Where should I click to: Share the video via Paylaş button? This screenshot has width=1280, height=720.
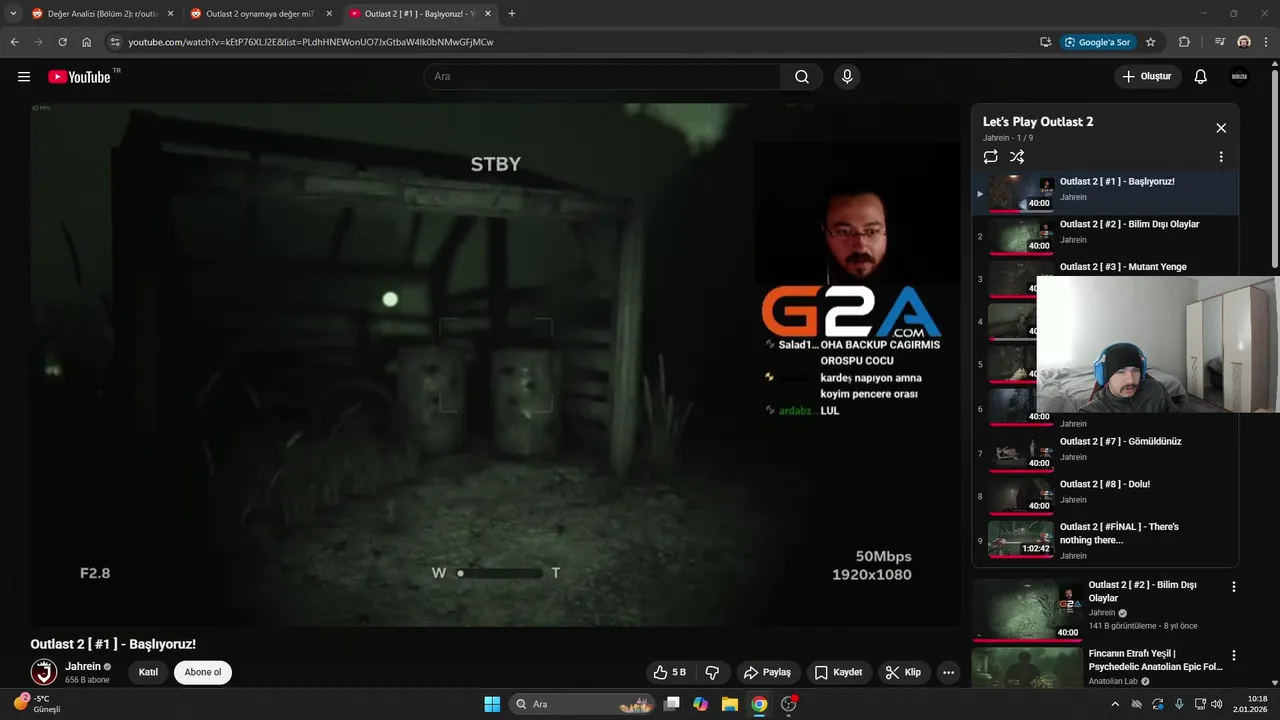coord(767,673)
